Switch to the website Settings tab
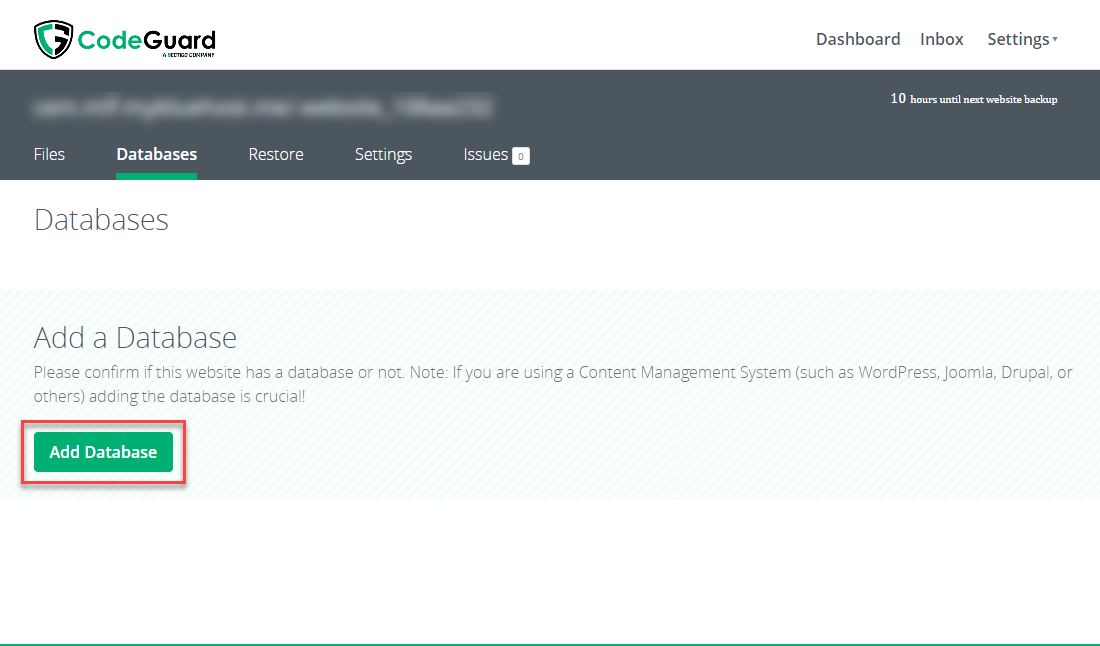Viewport: 1100px width, 646px height. click(383, 154)
